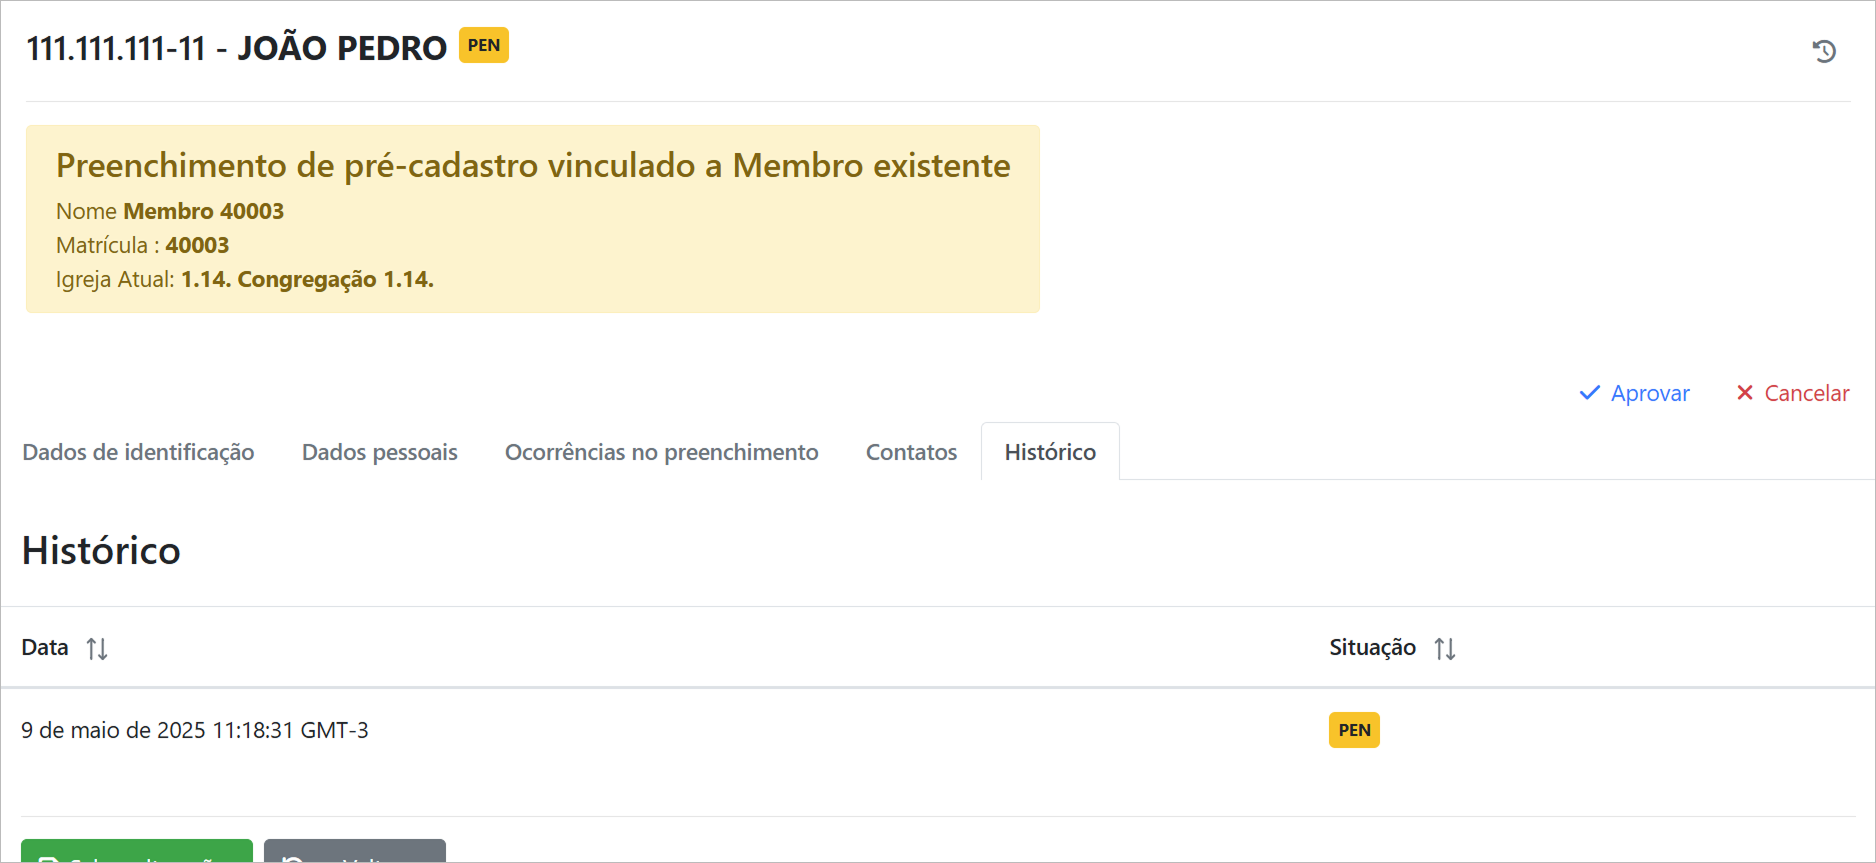Go to Ocorrências no preenchimento tab
The height and width of the screenshot is (863, 1876).
click(x=661, y=452)
